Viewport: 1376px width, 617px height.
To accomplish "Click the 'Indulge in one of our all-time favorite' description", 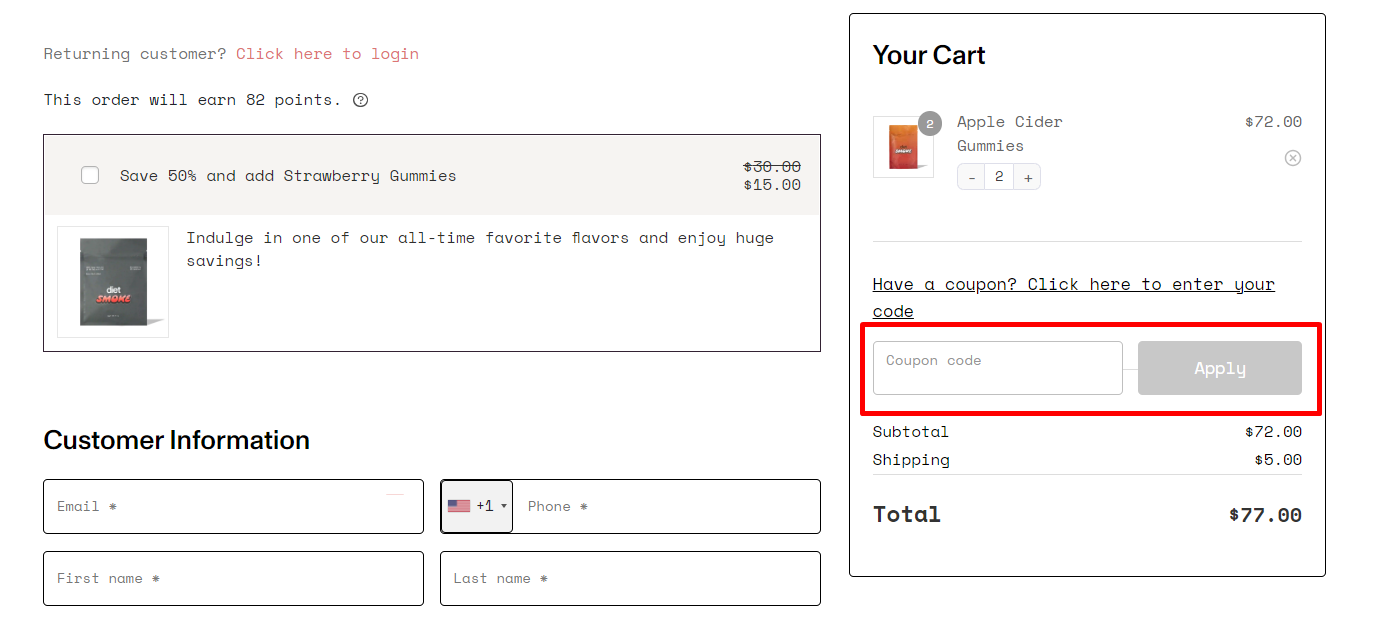I will pos(480,249).
